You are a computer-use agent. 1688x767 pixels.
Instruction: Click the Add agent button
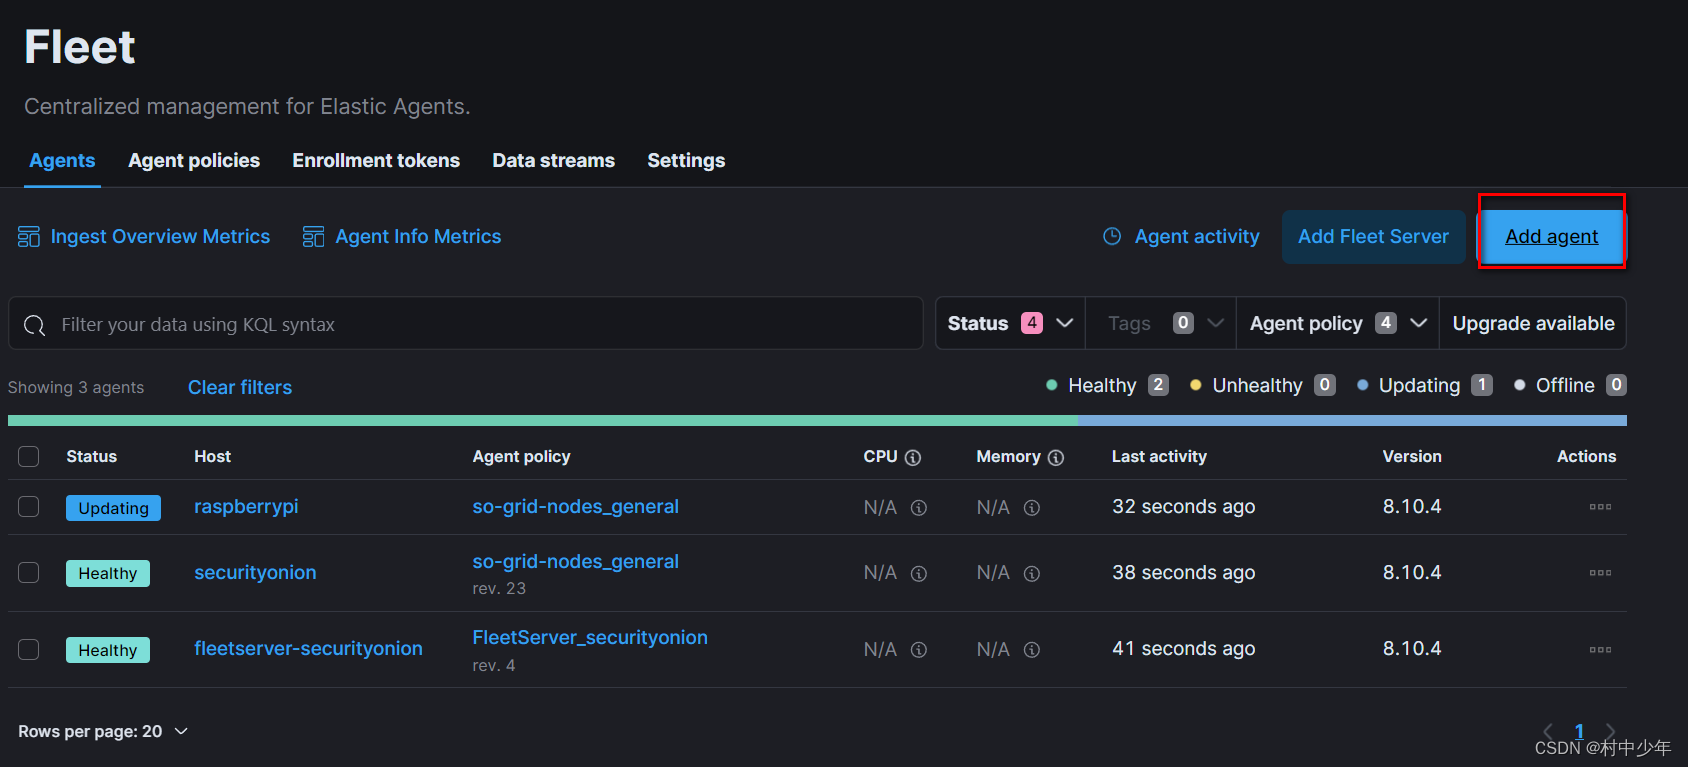1552,237
